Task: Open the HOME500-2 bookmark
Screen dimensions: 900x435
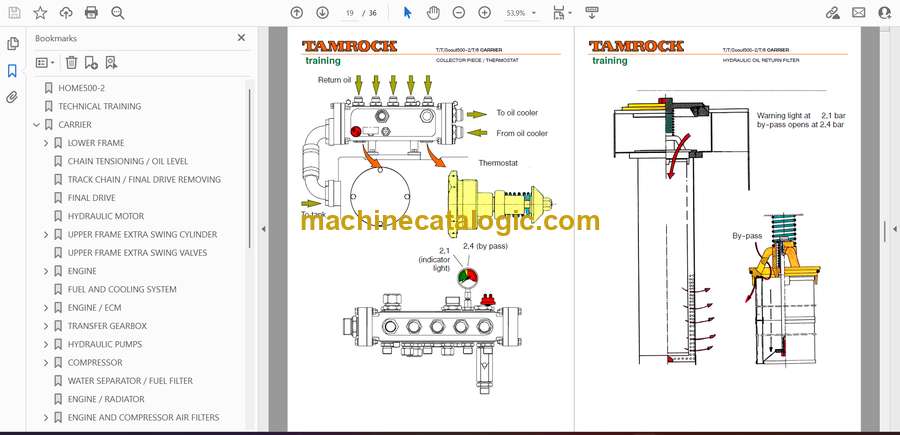Action: pos(82,88)
